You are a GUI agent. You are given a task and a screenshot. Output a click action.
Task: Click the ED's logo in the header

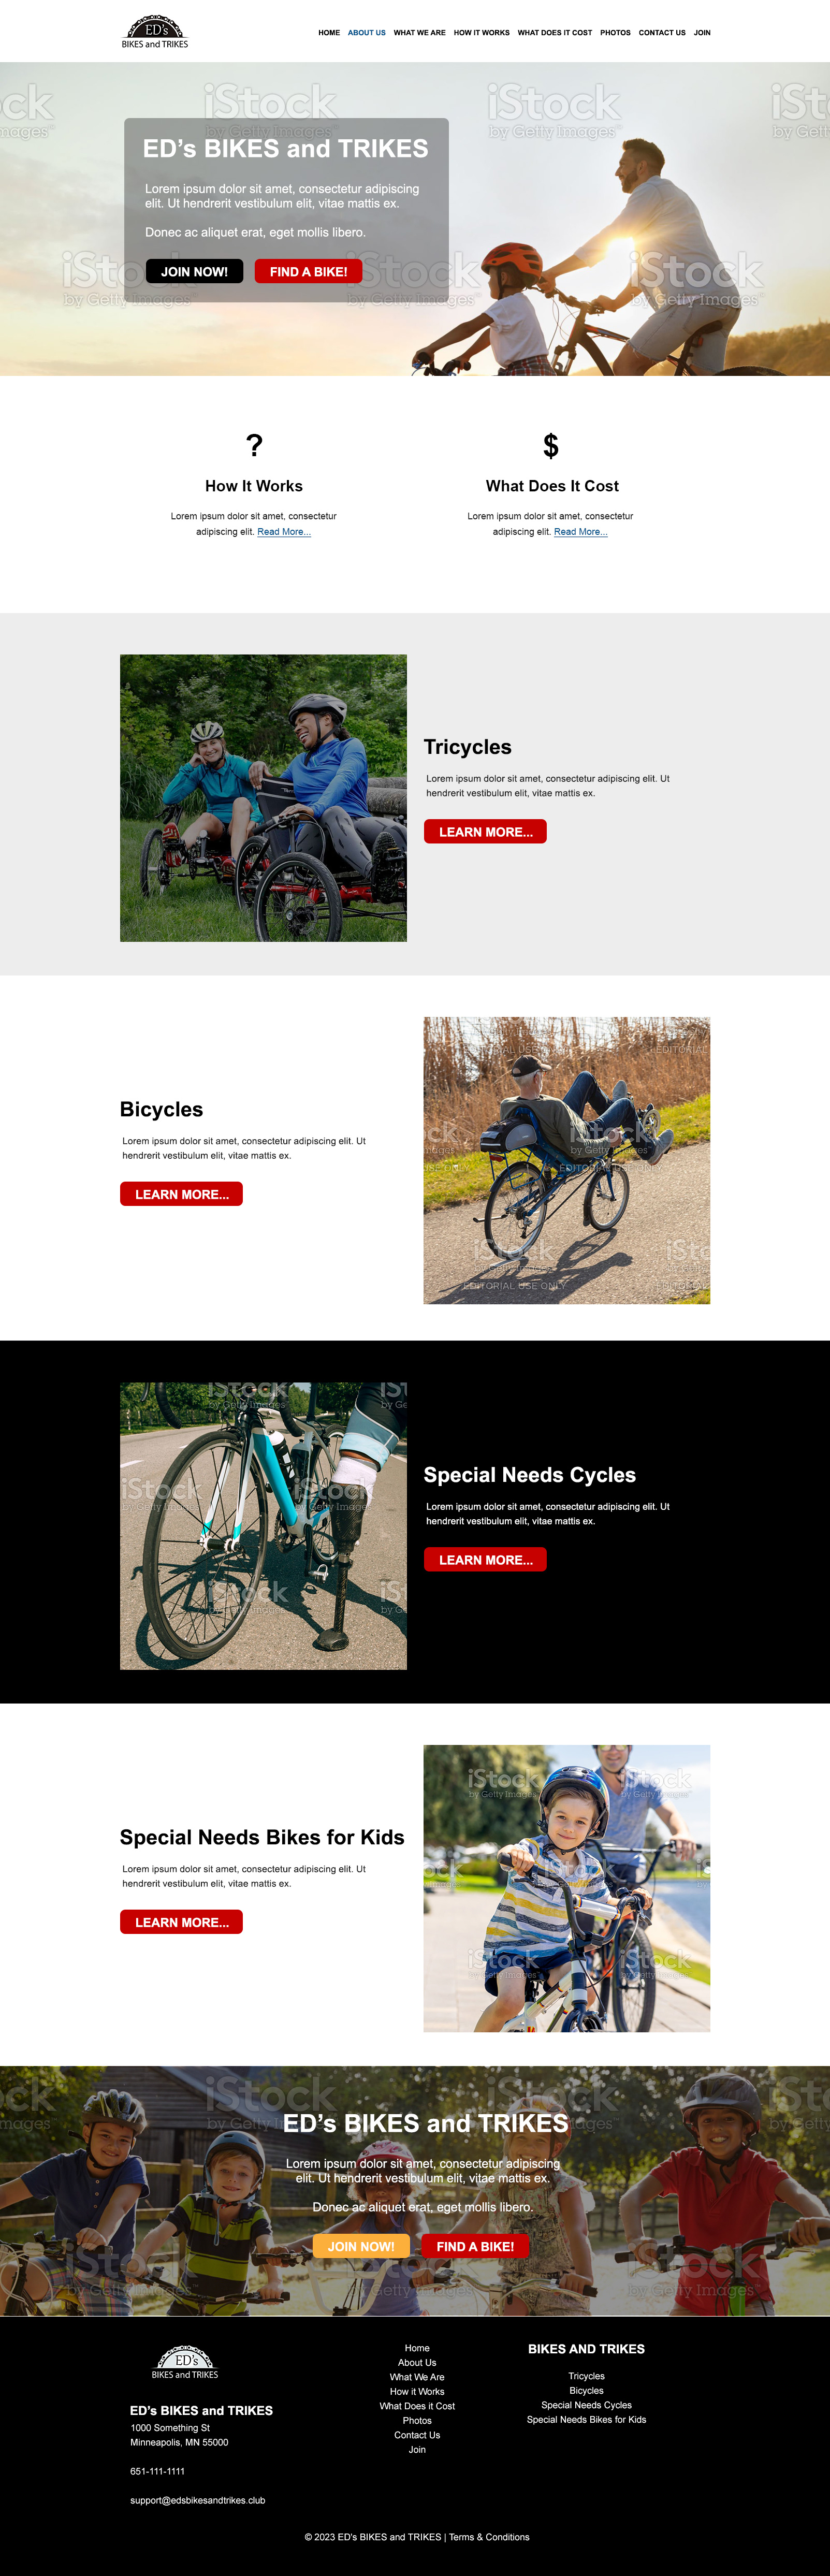coord(155,32)
